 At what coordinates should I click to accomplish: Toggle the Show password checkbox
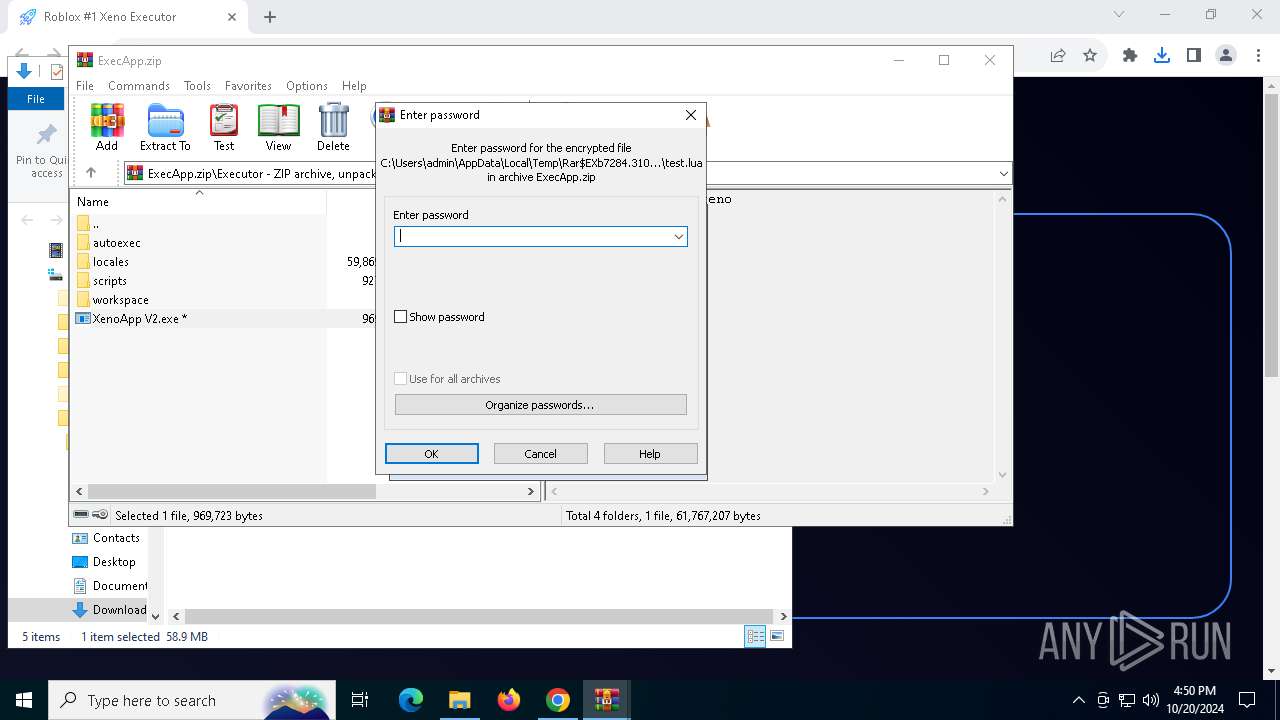point(401,317)
